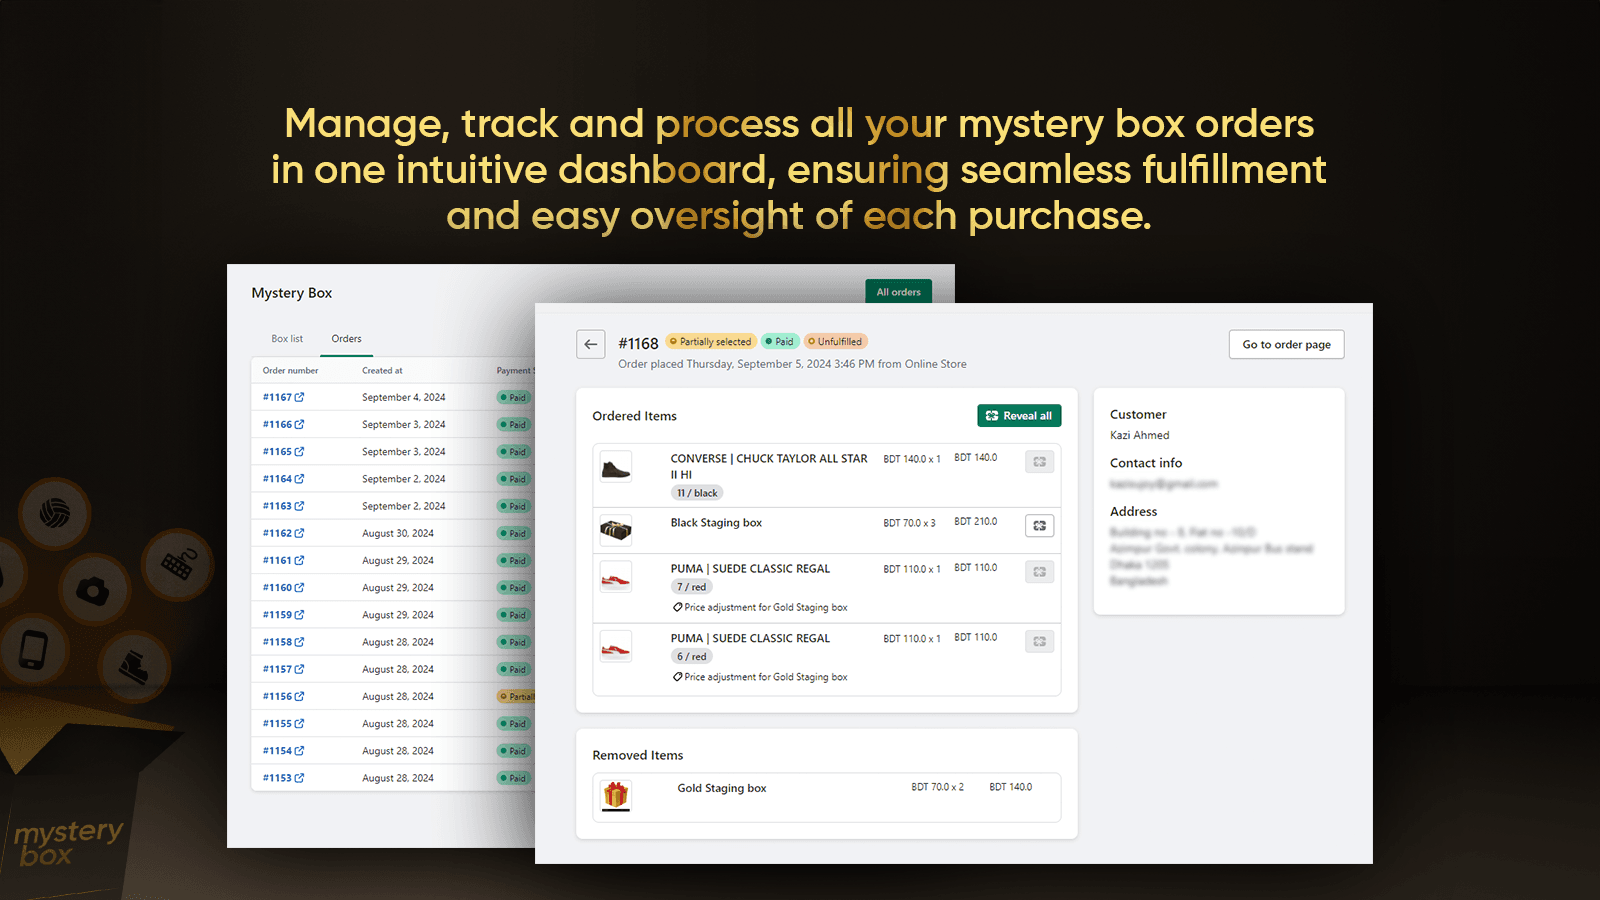
Task: Open order #1167 via its external link icon
Action: (297, 396)
